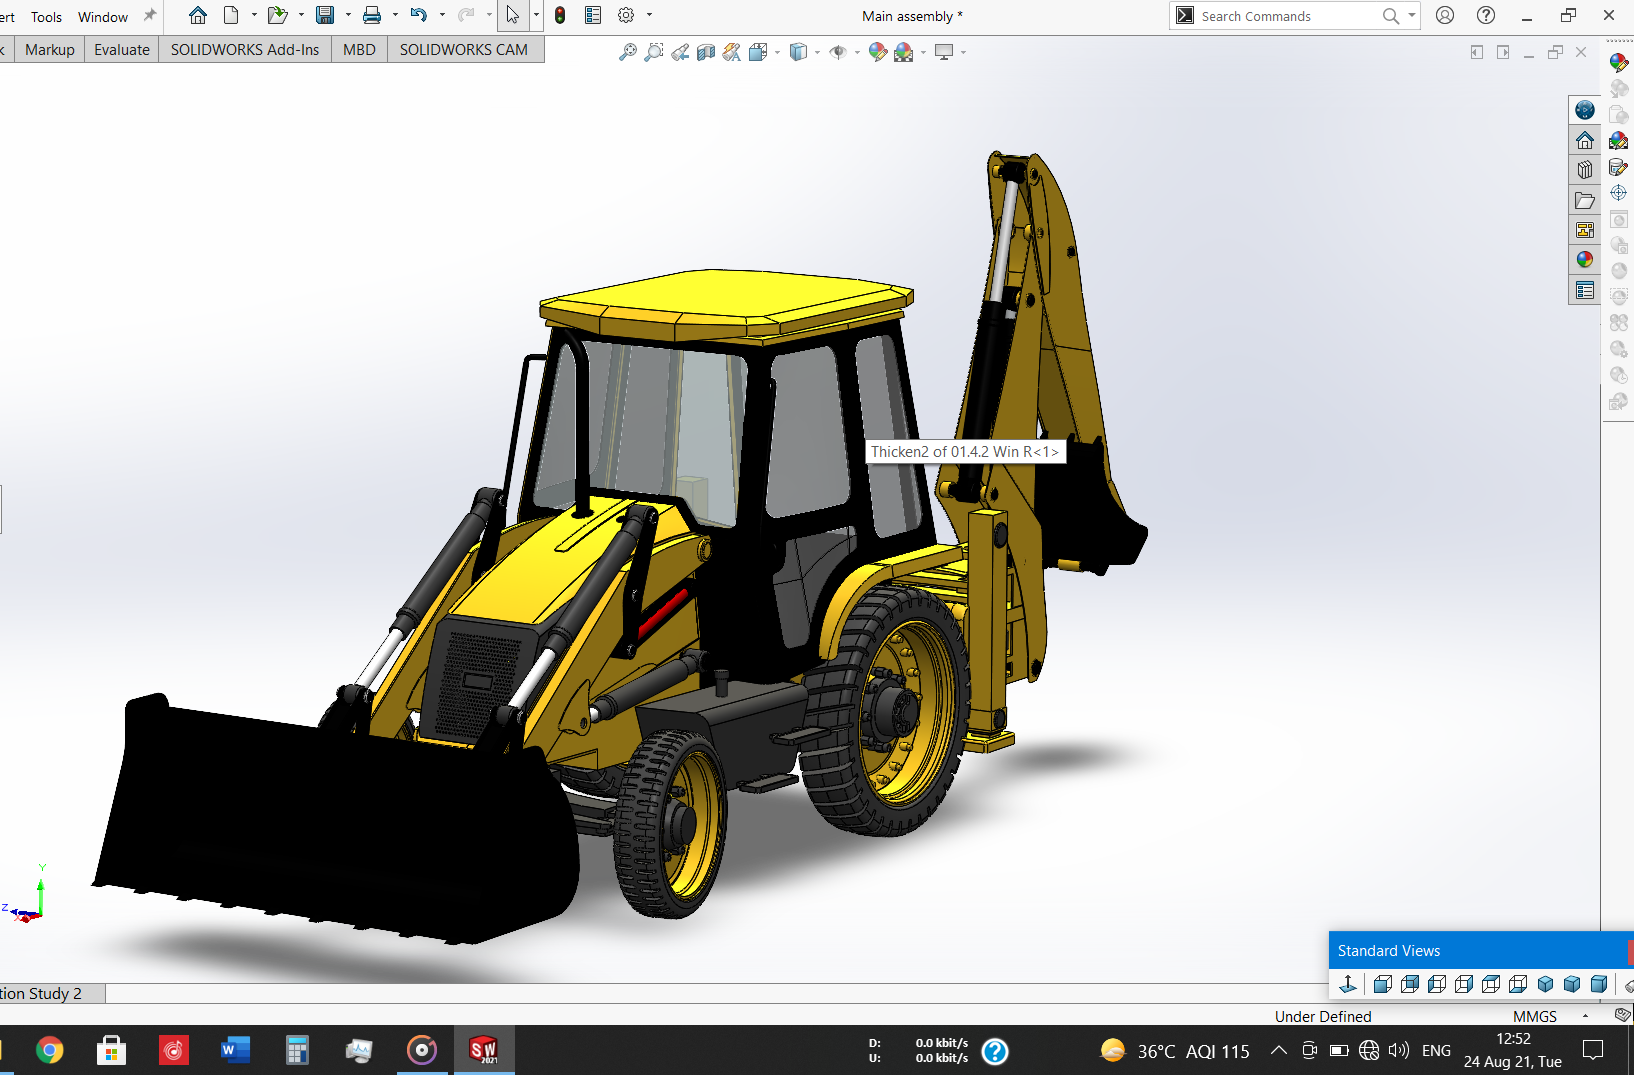Click the View Orientation cube icon
This screenshot has height=1075, width=1634.
[x=758, y=52]
